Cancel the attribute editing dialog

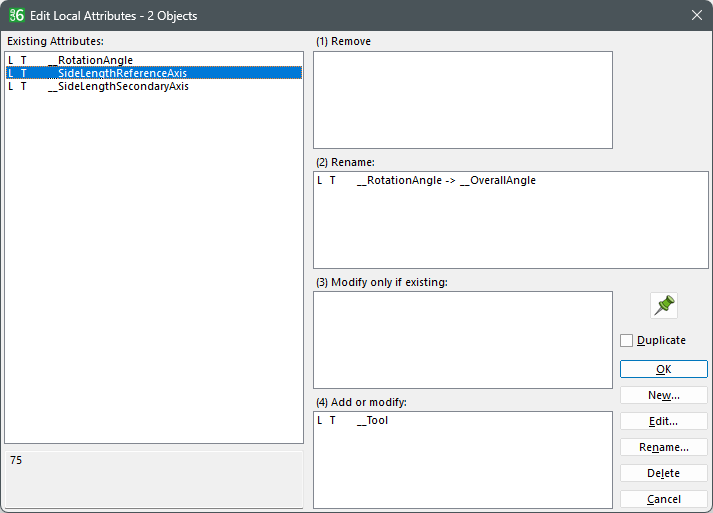click(663, 499)
